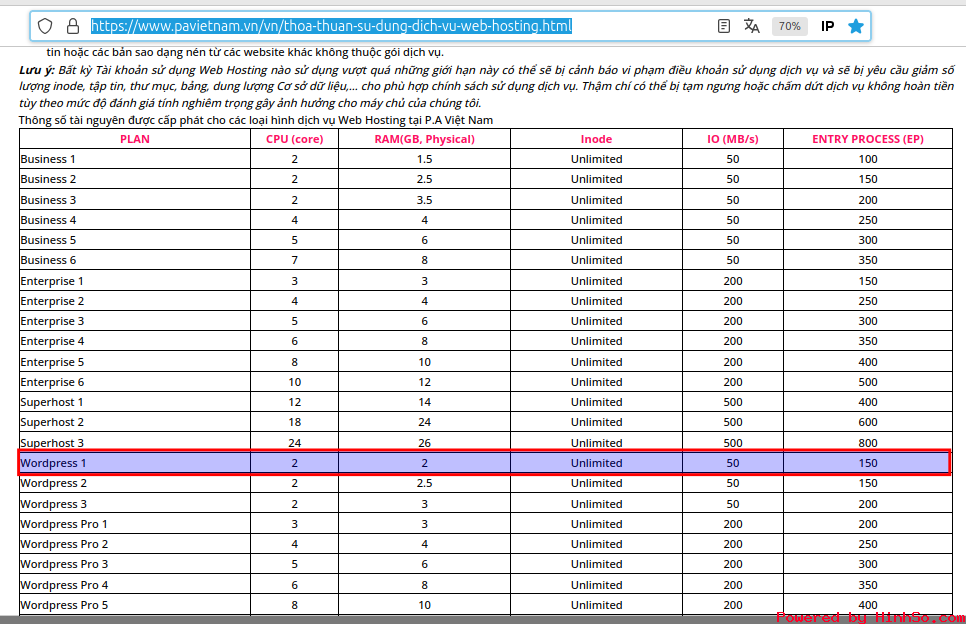Image resolution: width=966 pixels, height=624 pixels.
Task: Select the Enterprise 5 plan cell
Action: (x=135, y=362)
